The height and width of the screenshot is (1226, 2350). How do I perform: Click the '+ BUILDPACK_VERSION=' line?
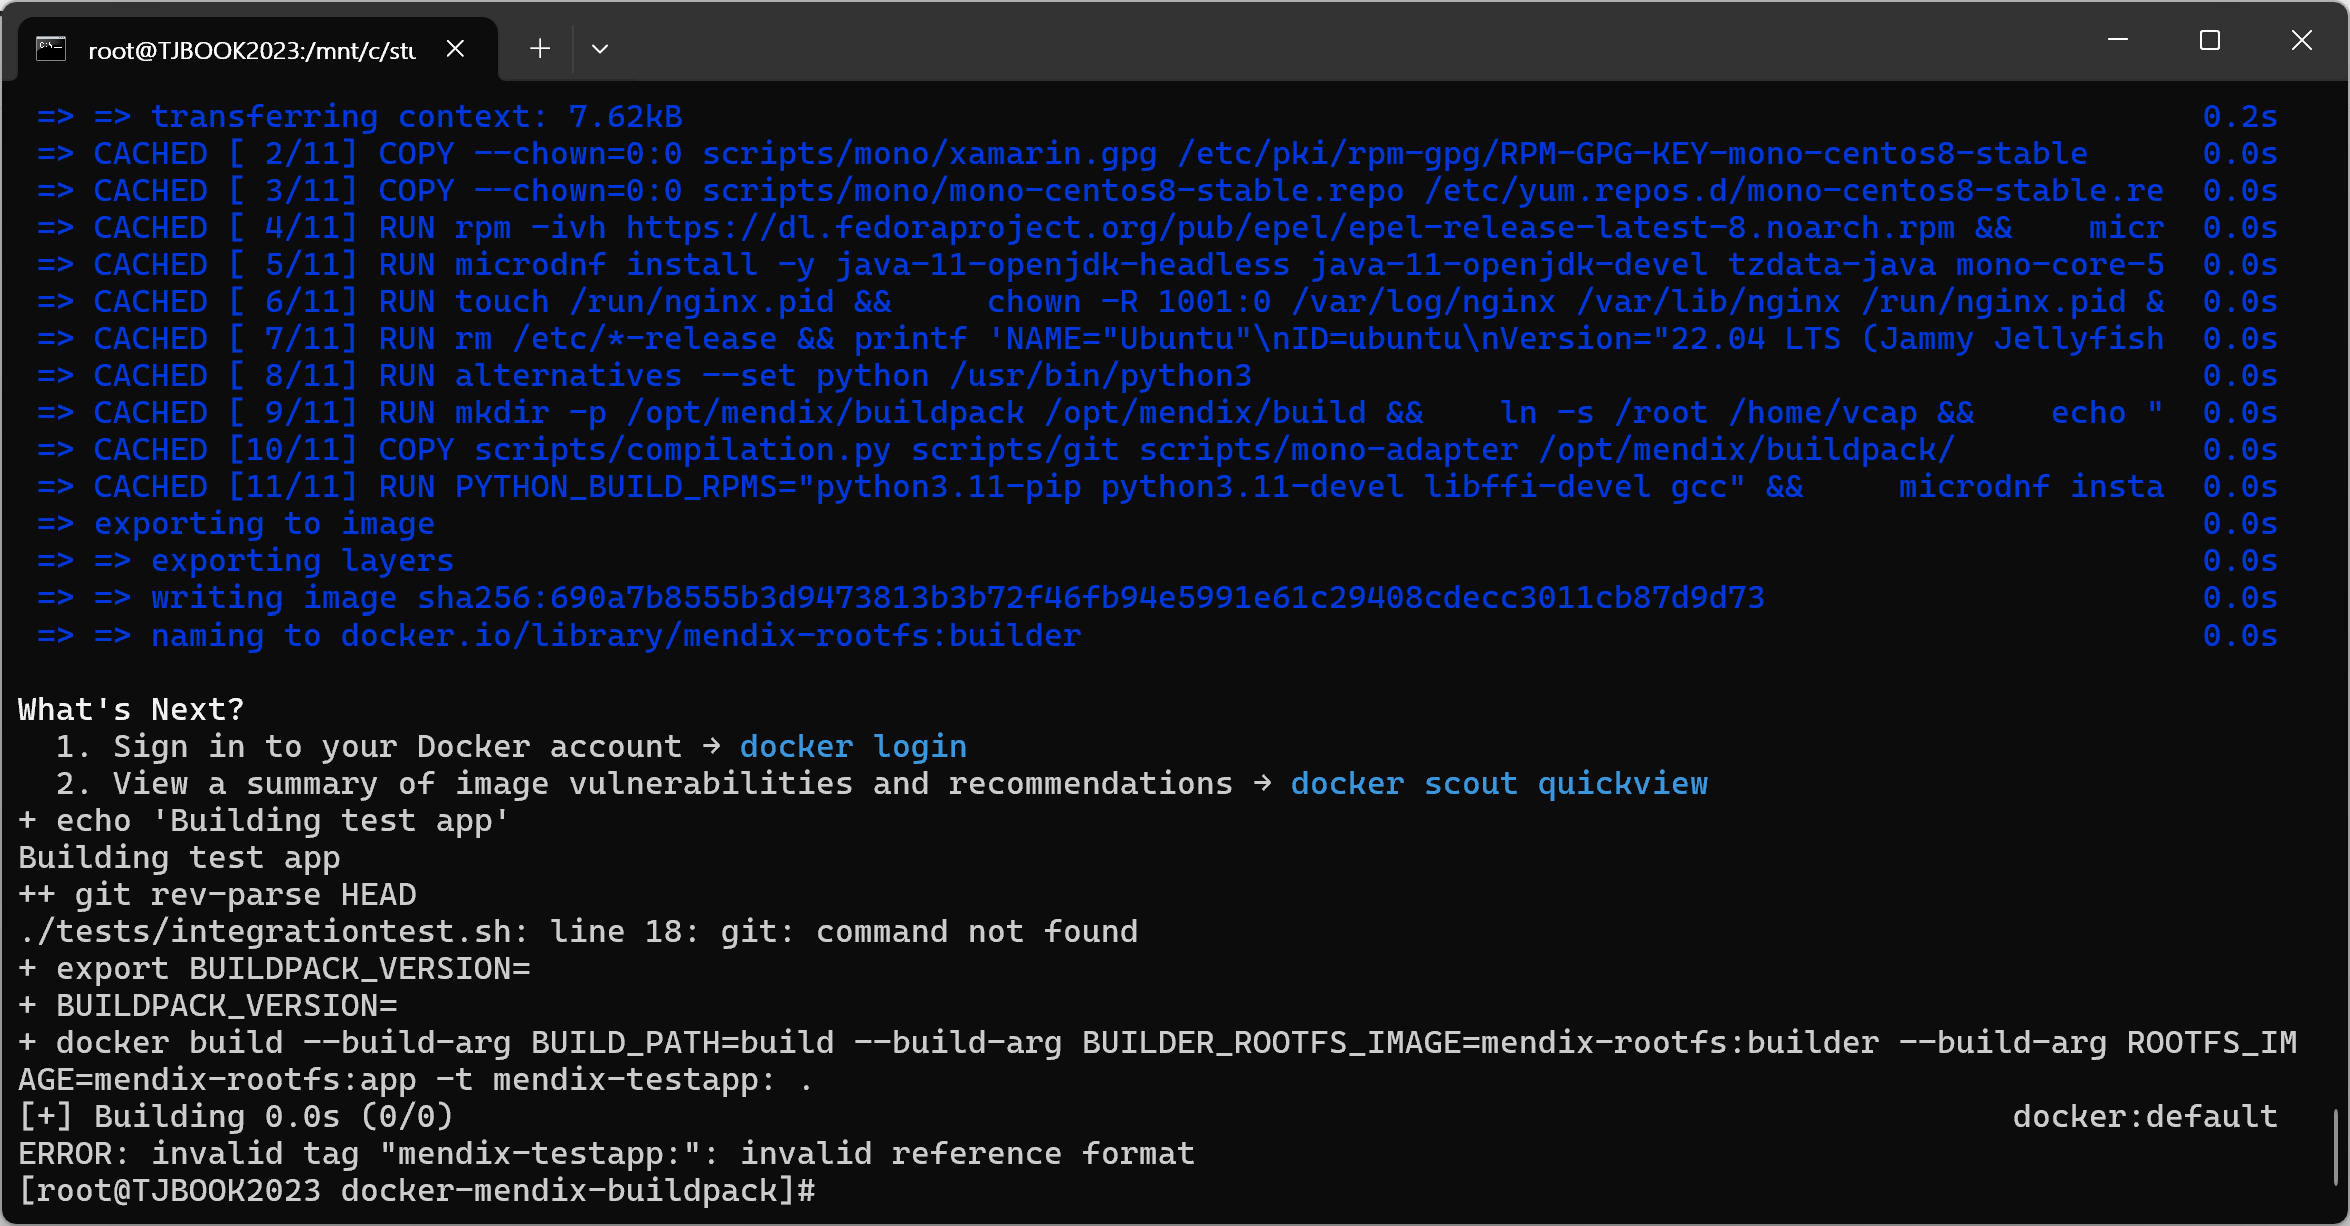[x=208, y=1005]
